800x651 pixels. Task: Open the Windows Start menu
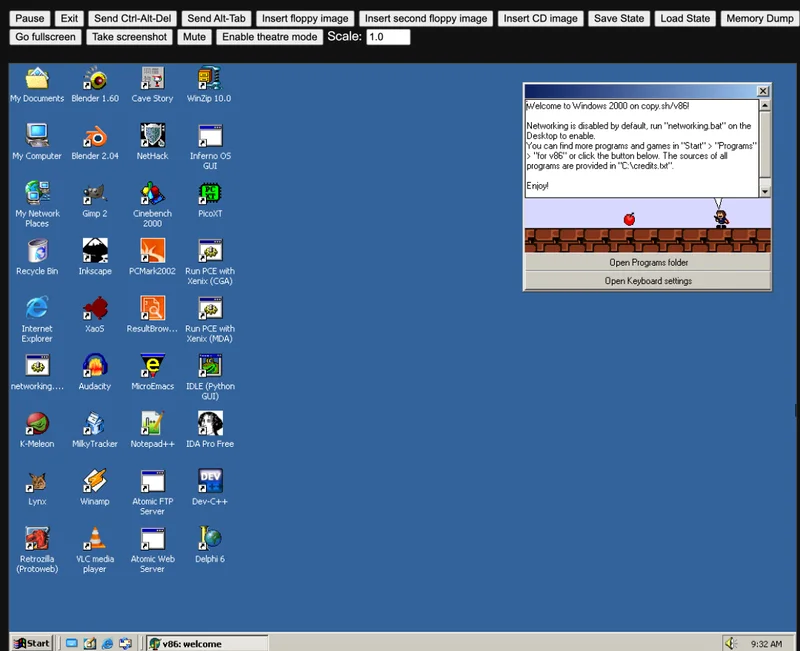click(31, 643)
